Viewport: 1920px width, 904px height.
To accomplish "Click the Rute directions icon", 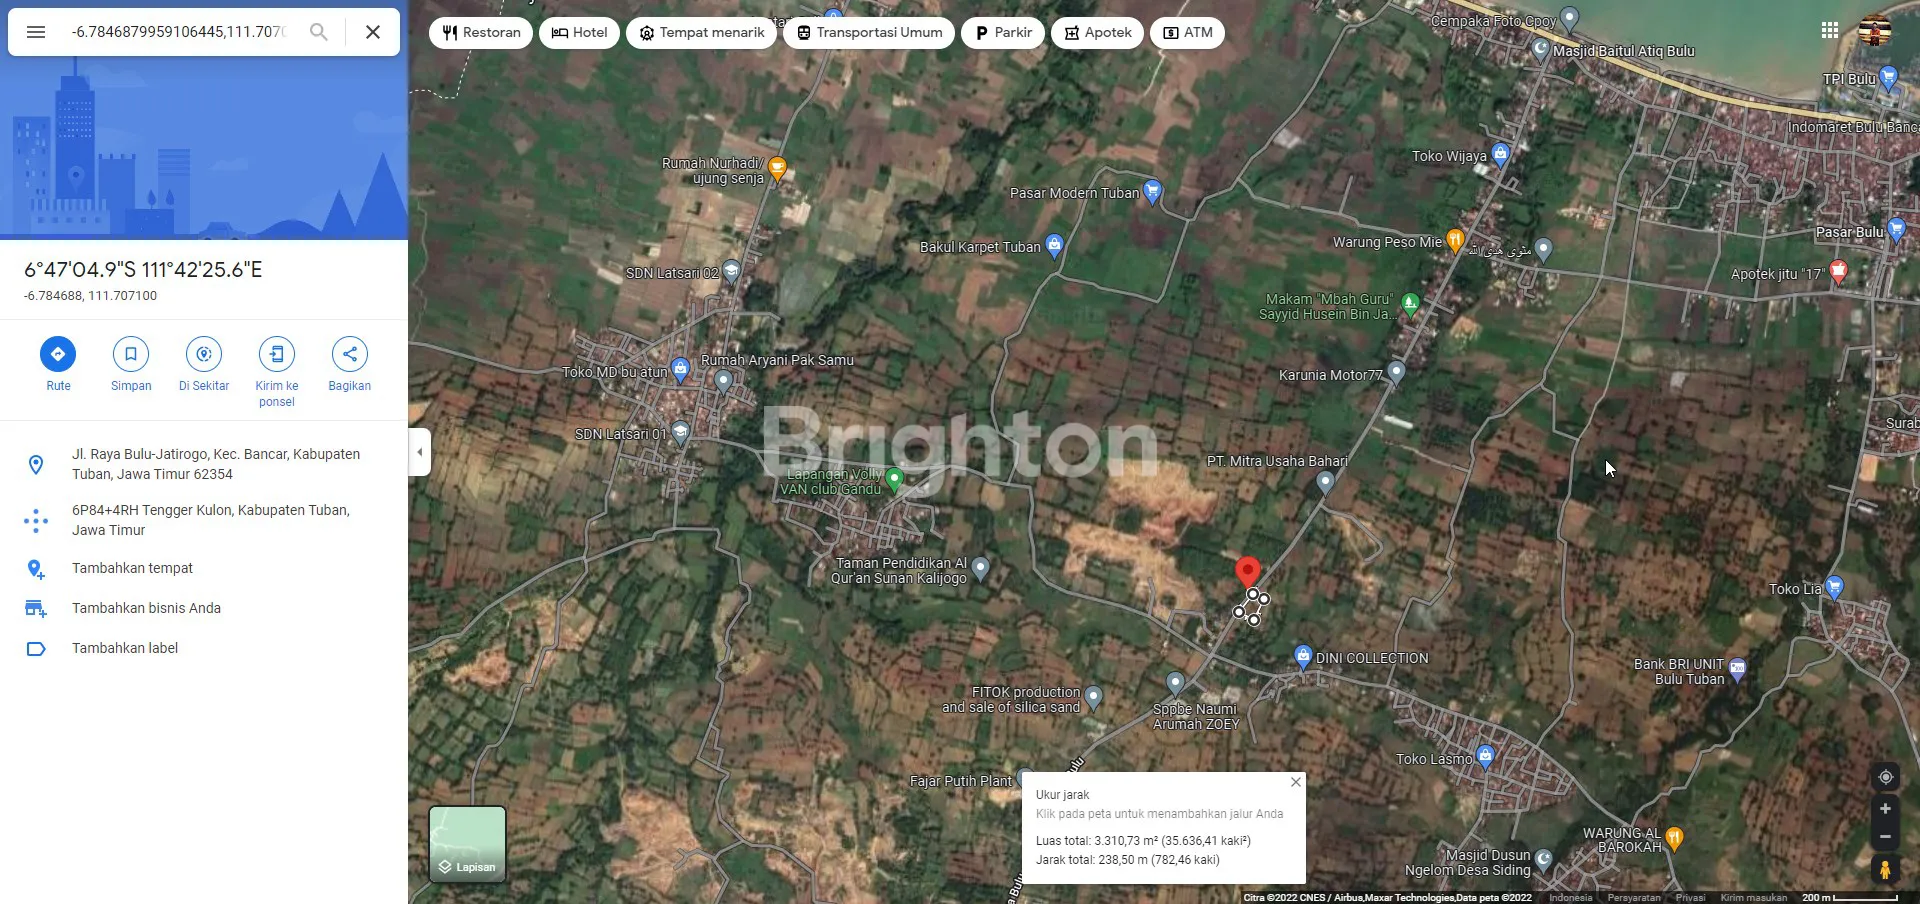I will (x=58, y=354).
